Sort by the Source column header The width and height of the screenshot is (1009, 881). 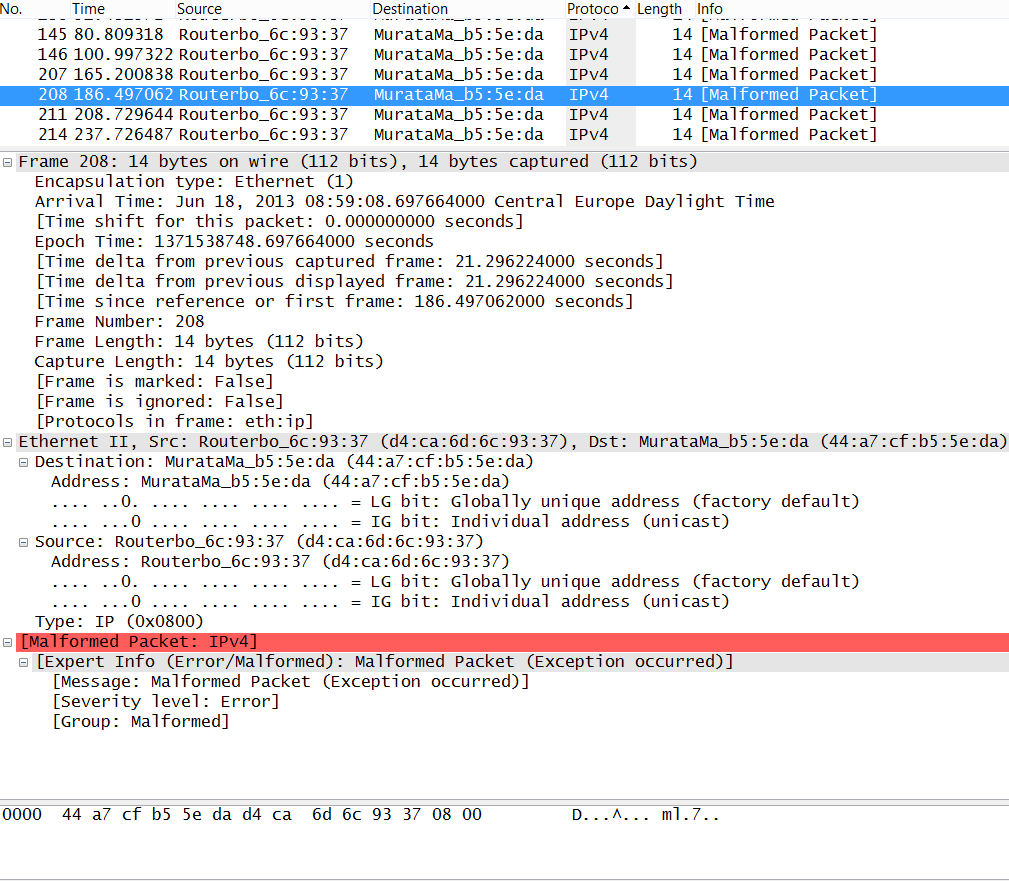pyautogui.click(x=272, y=9)
